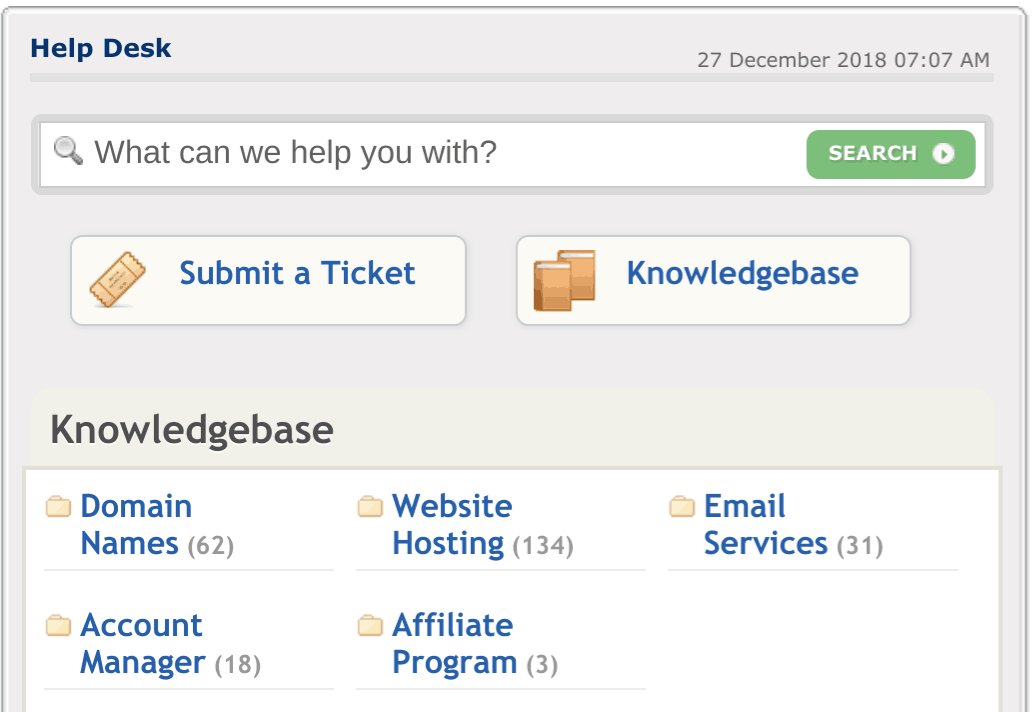Click the Website Hosting folder icon
The width and height of the screenshot is (1034, 712).
[x=370, y=506]
